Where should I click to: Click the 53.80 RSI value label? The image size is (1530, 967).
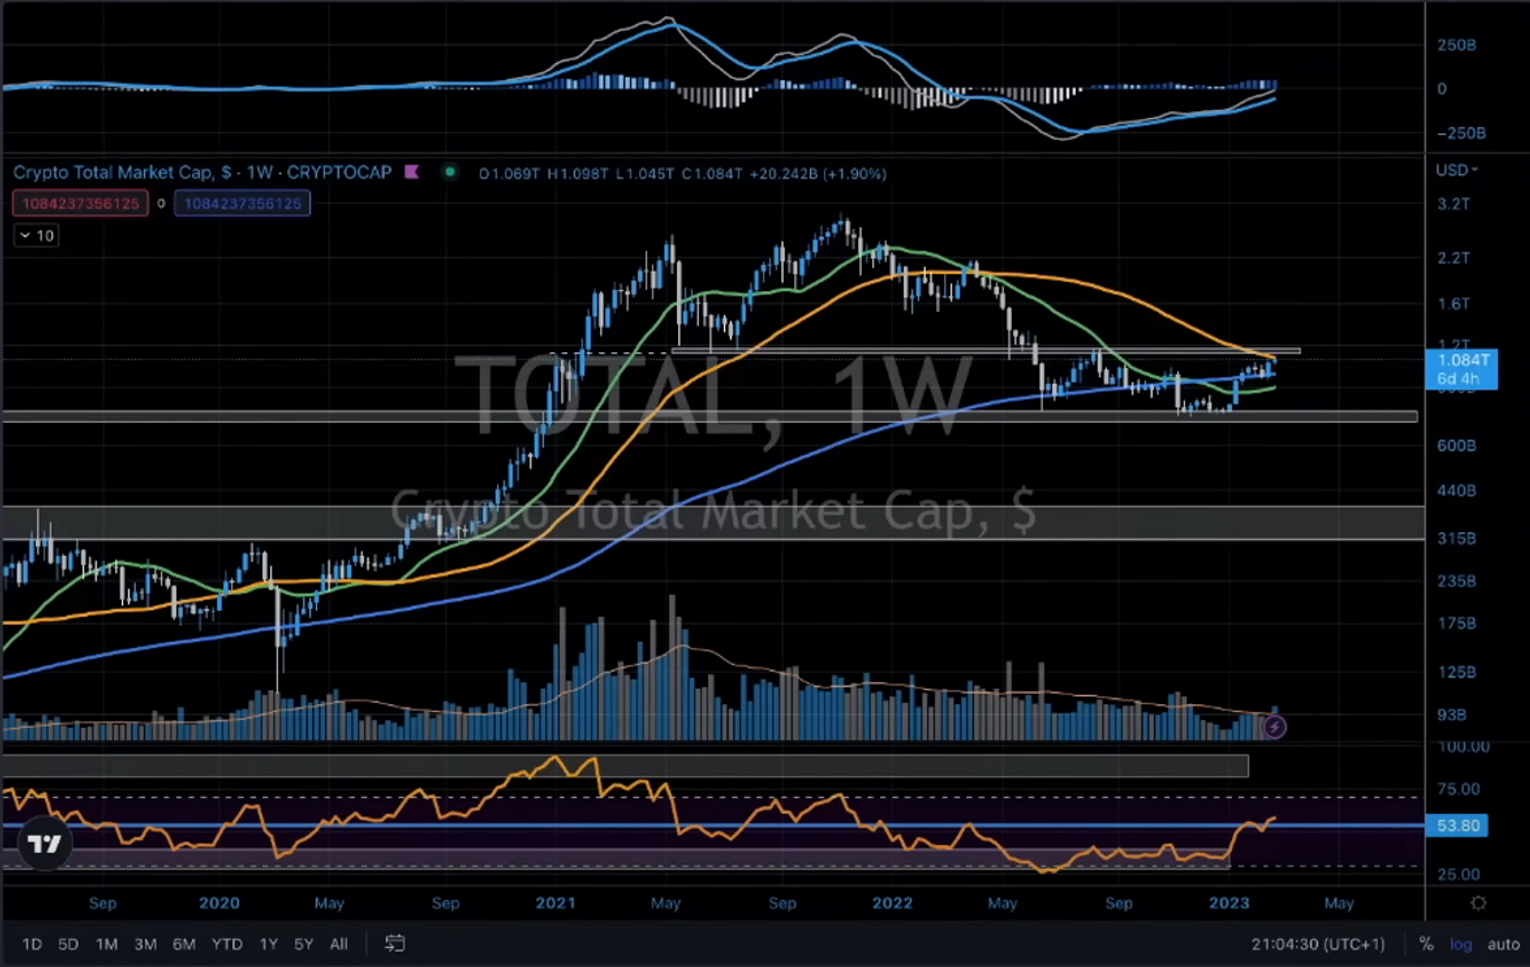tap(1458, 825)
